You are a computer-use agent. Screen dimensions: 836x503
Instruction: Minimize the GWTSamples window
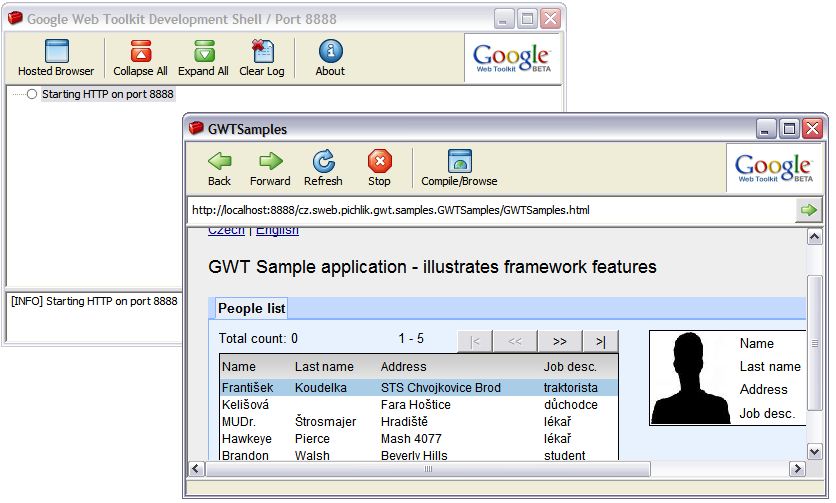click(766, 129)
